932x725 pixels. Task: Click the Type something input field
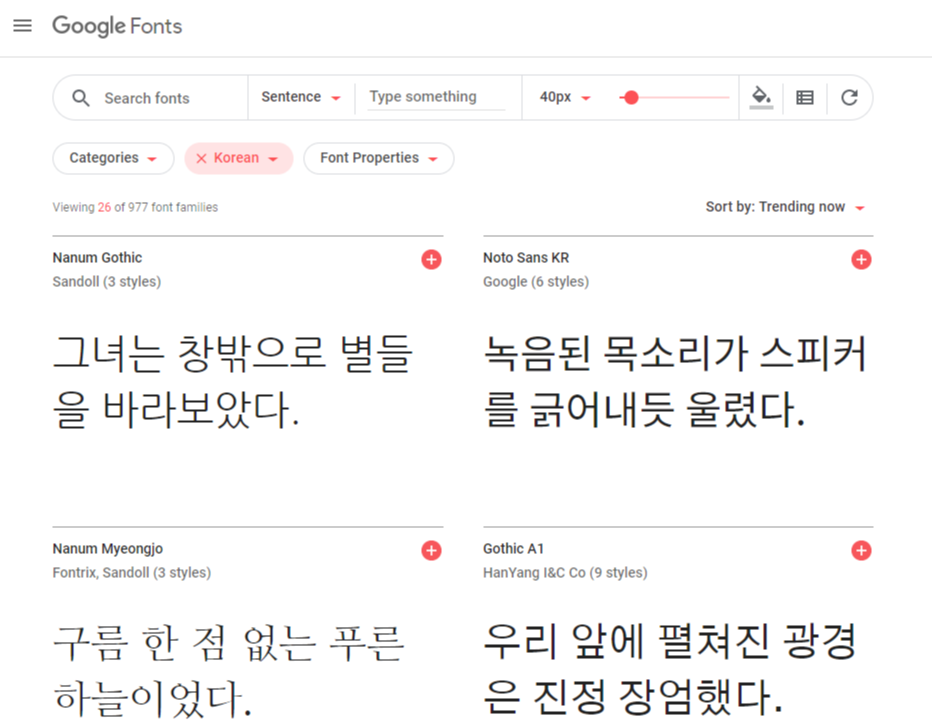point(436,97)
